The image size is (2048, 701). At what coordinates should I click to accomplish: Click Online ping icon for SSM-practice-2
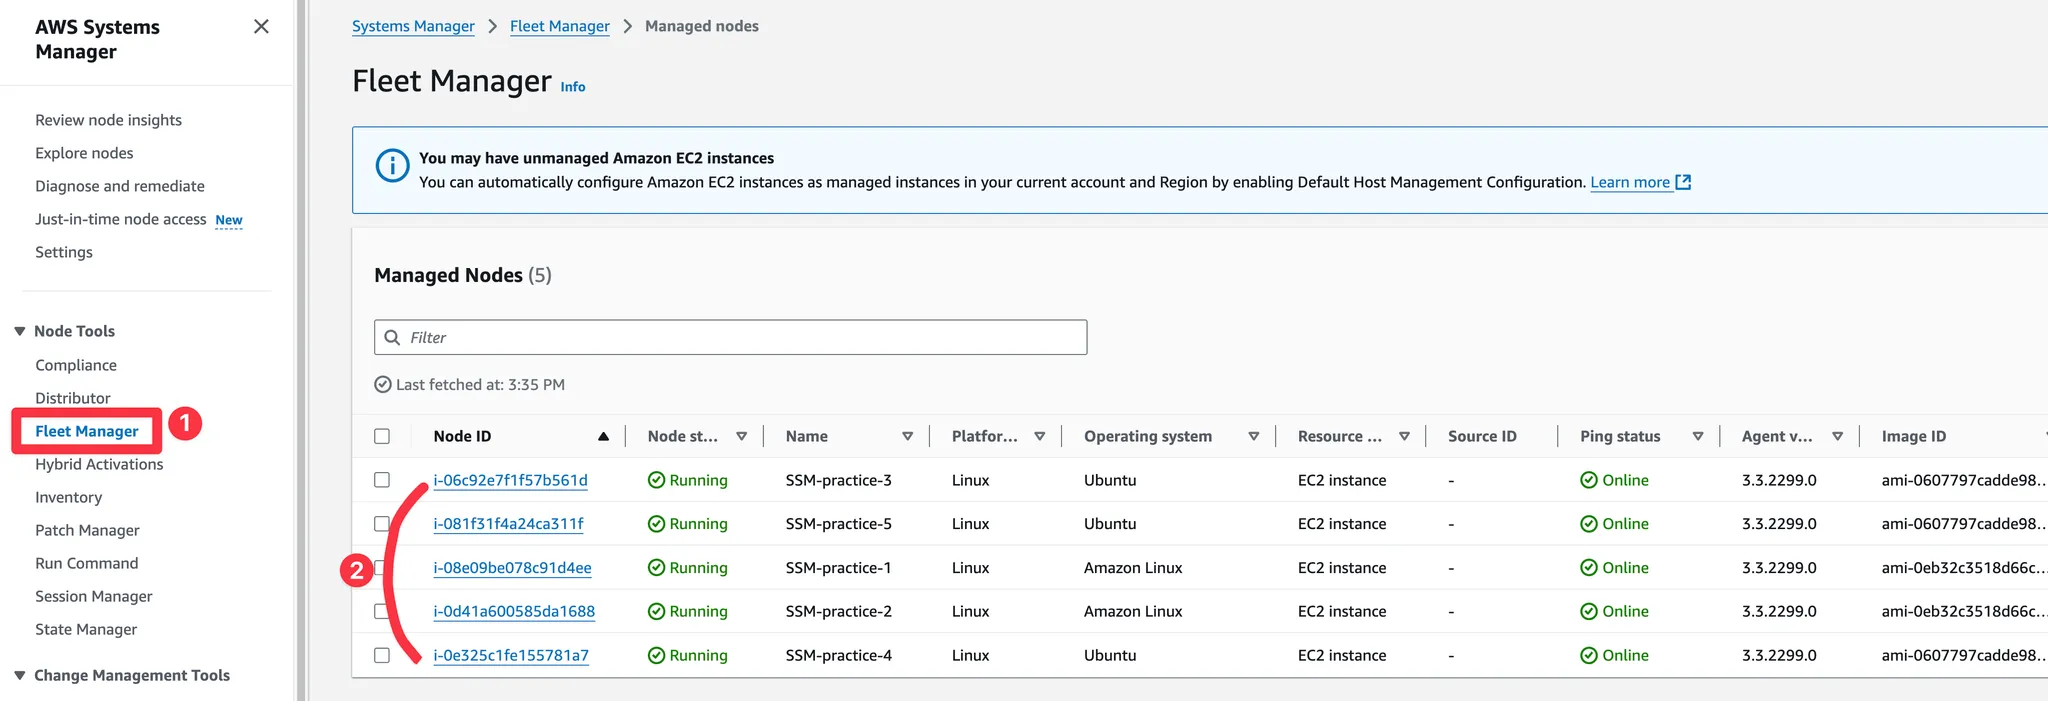coord(1589,612)
